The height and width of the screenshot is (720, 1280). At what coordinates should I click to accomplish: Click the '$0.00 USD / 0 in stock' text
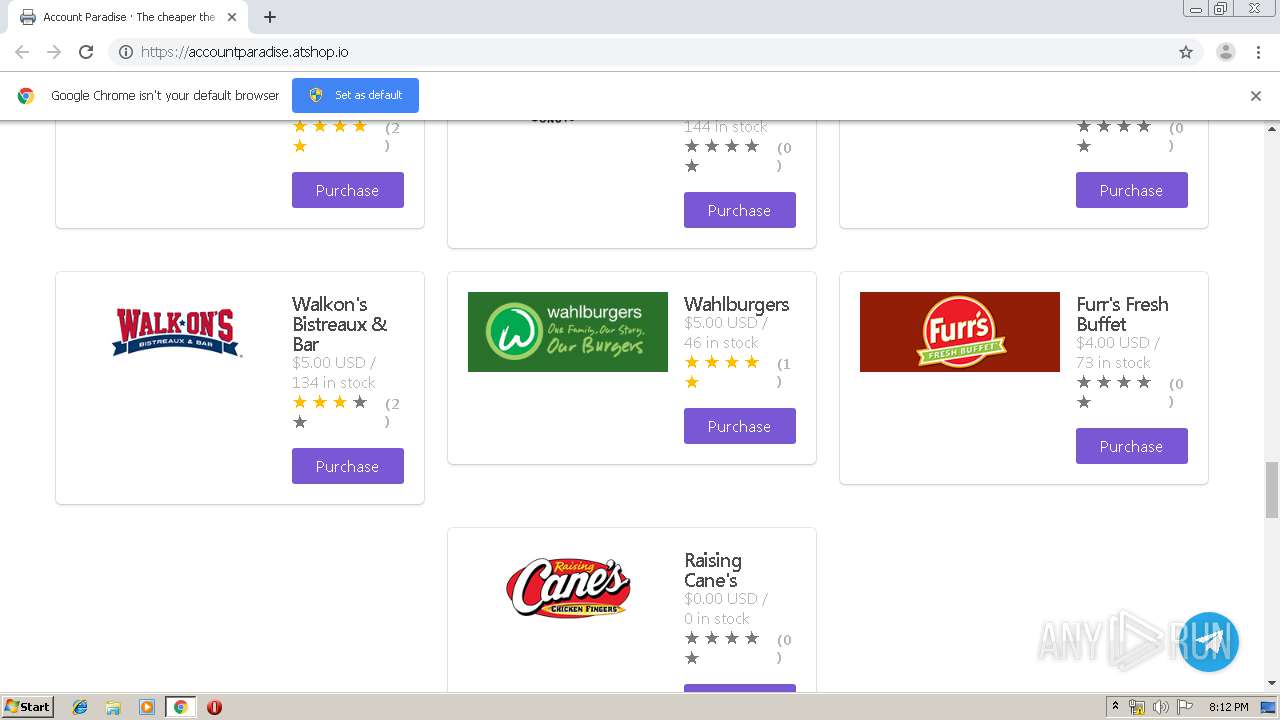tap(726, 609)
